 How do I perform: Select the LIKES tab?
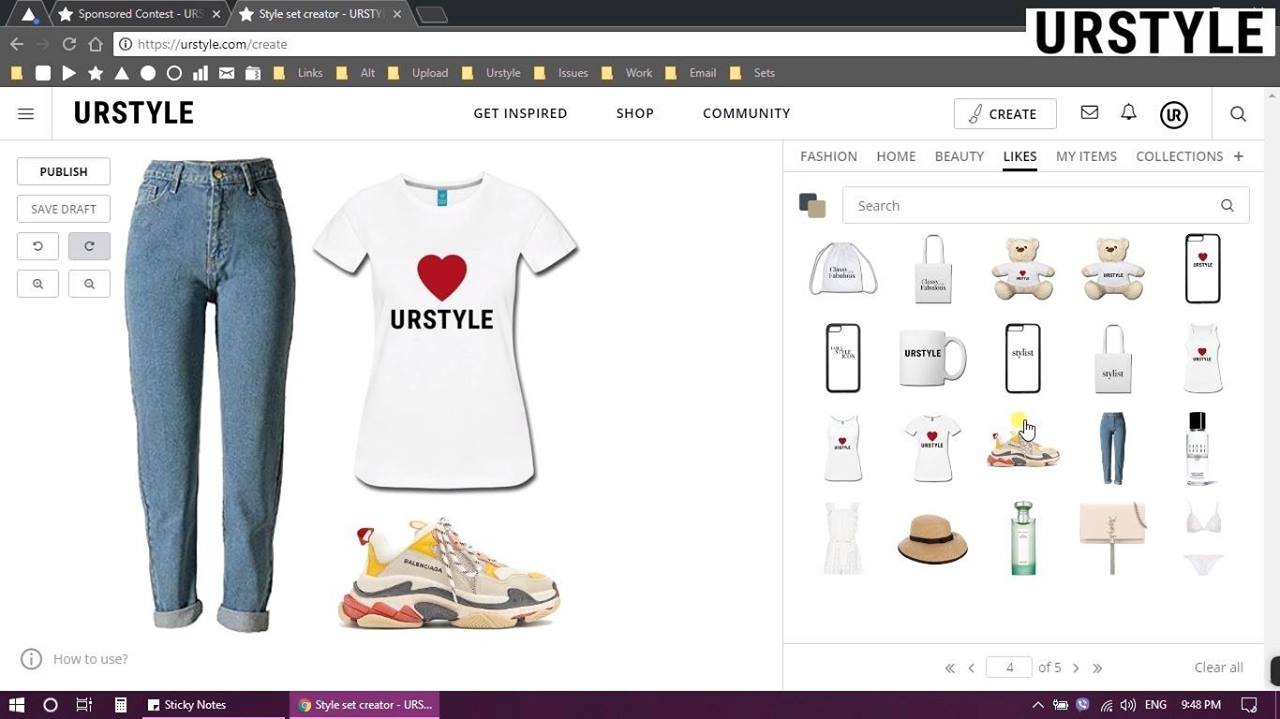coord(1020,156)
